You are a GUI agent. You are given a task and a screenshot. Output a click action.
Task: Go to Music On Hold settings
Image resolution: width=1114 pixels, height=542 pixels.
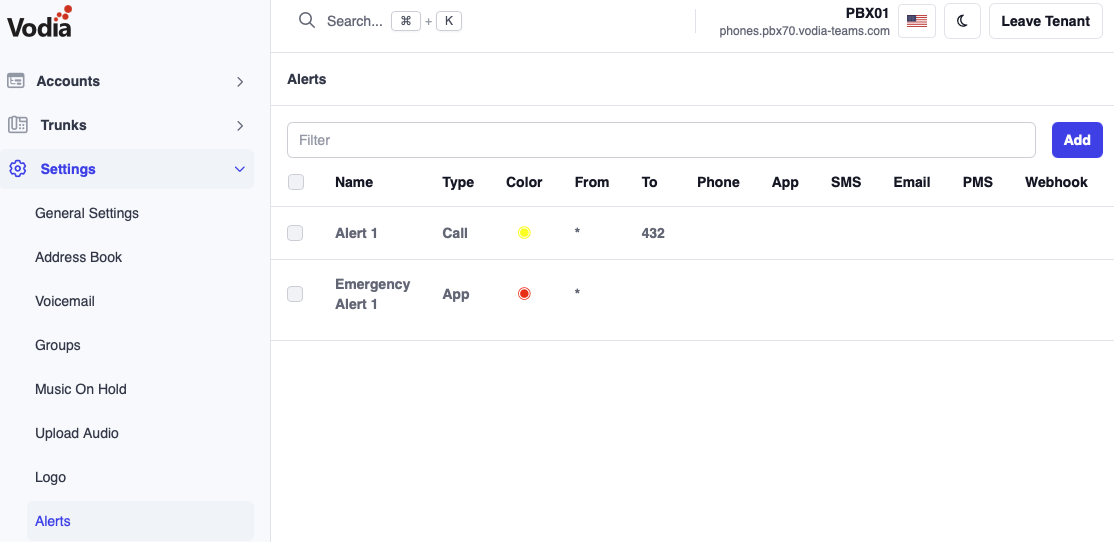[x=81, y=389]
